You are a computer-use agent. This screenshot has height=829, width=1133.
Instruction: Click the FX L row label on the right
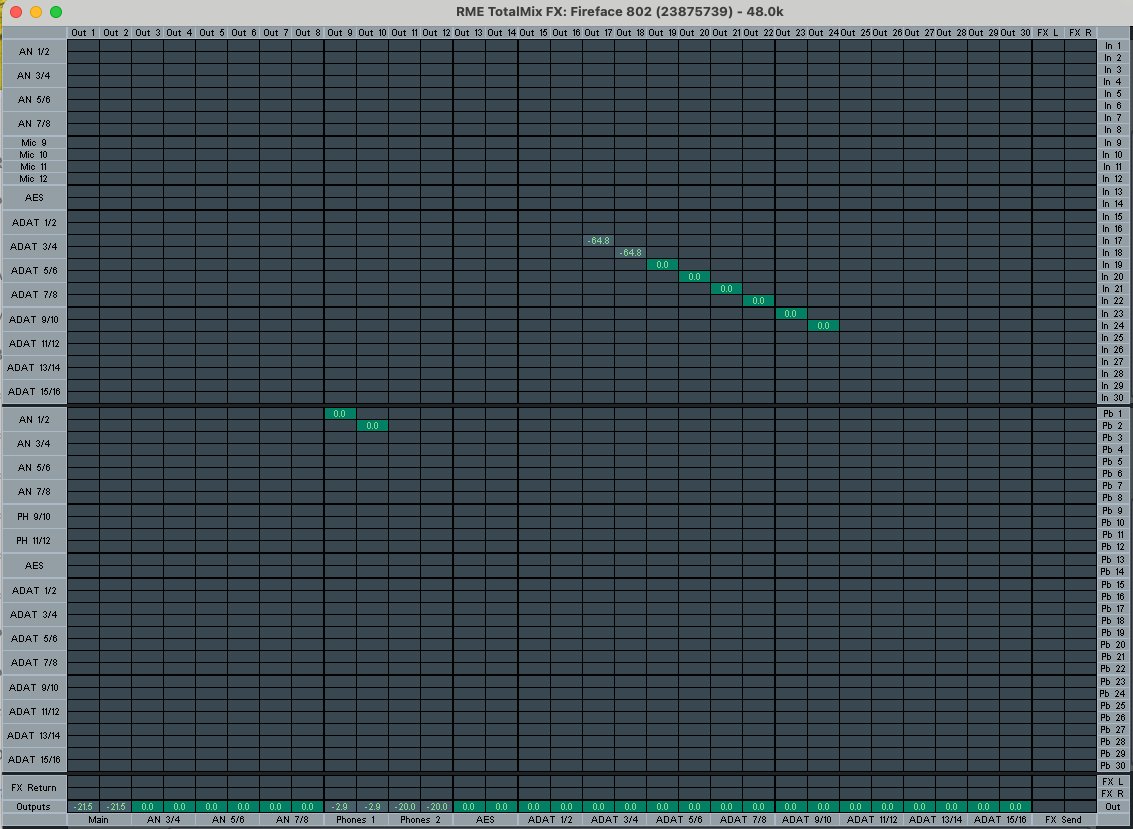[x=1113, y=781]
